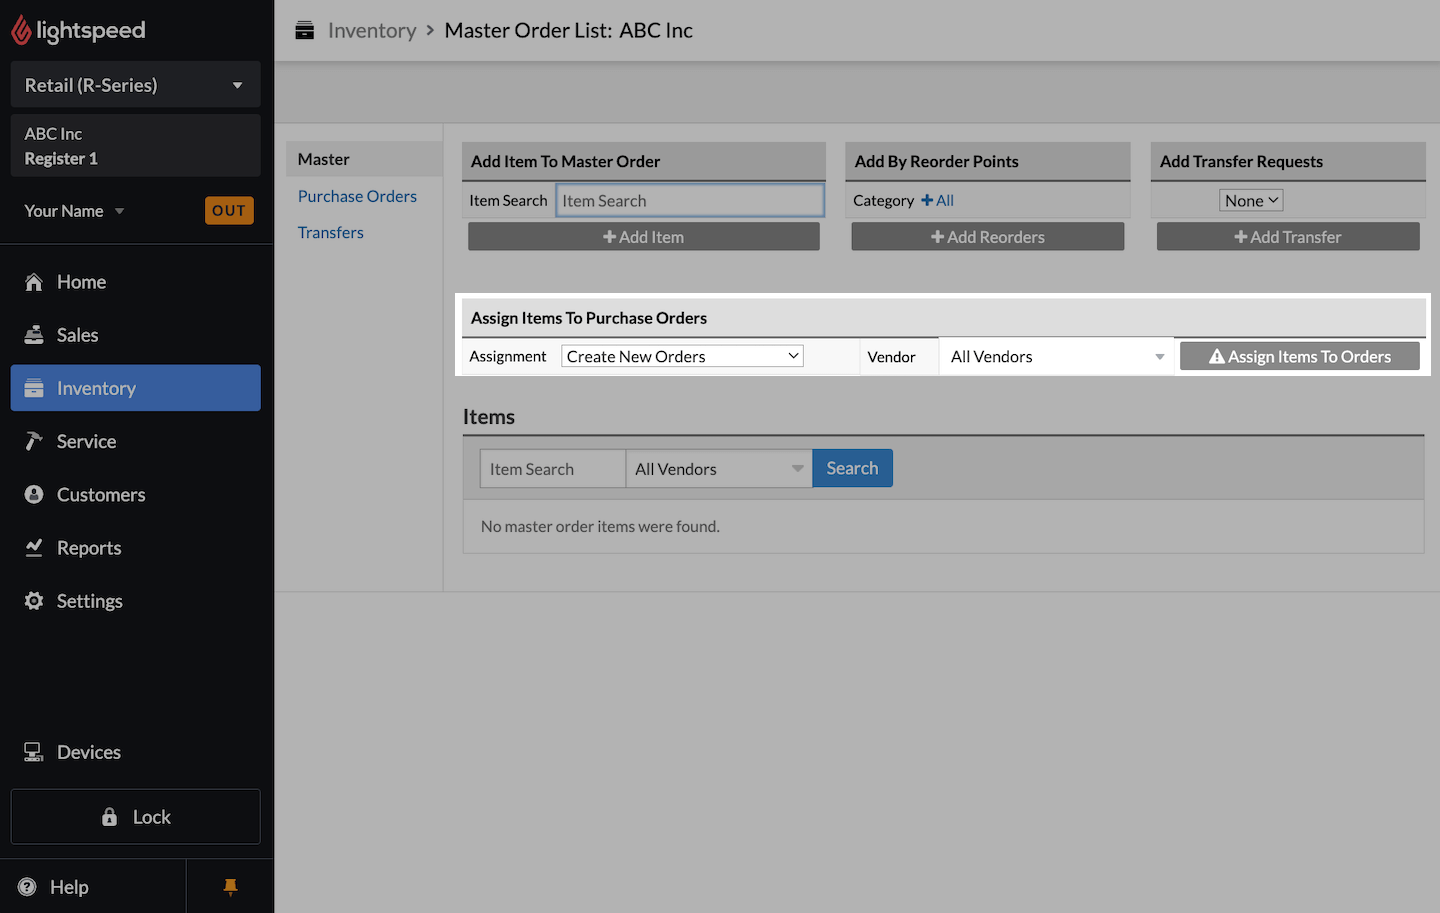
Task: Focus the Items section Item Search field
Action: [x=553, y=469]
